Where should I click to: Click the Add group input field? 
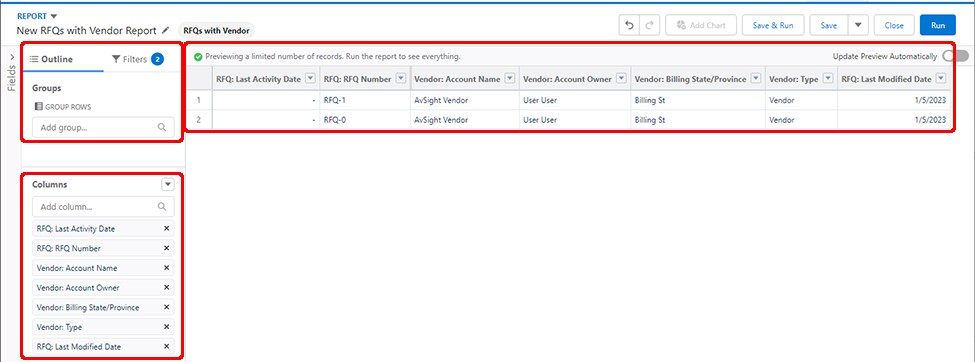pyautogui.click(x=103, y=128)
